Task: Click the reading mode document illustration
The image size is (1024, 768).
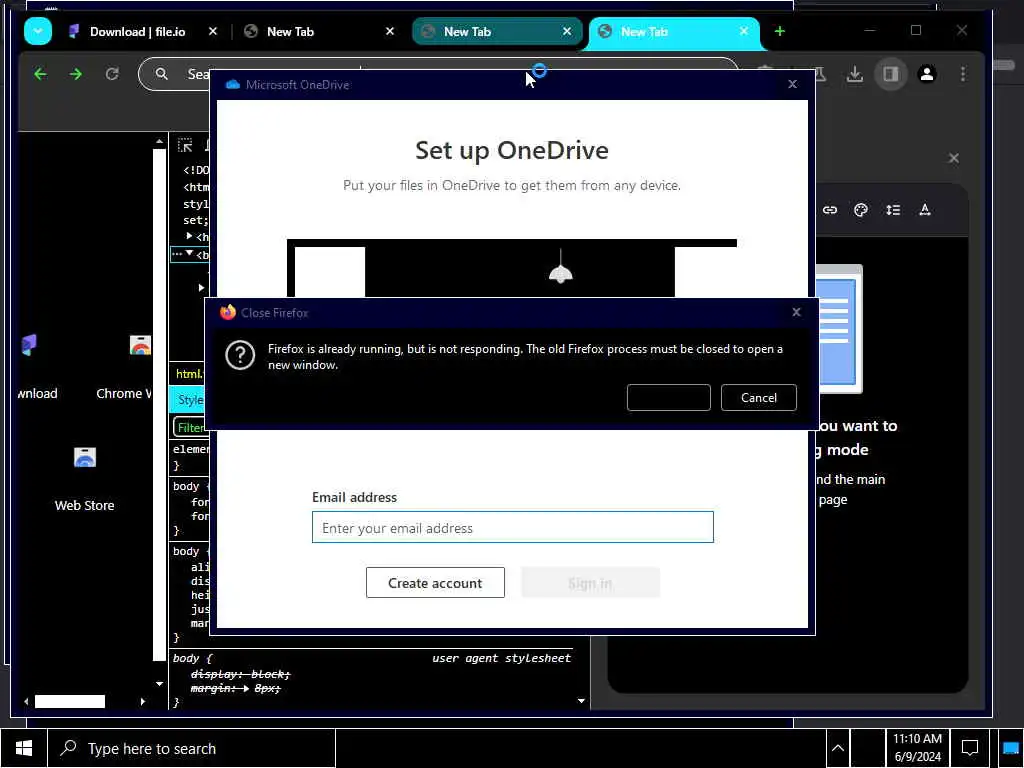Action: point(839,330)
